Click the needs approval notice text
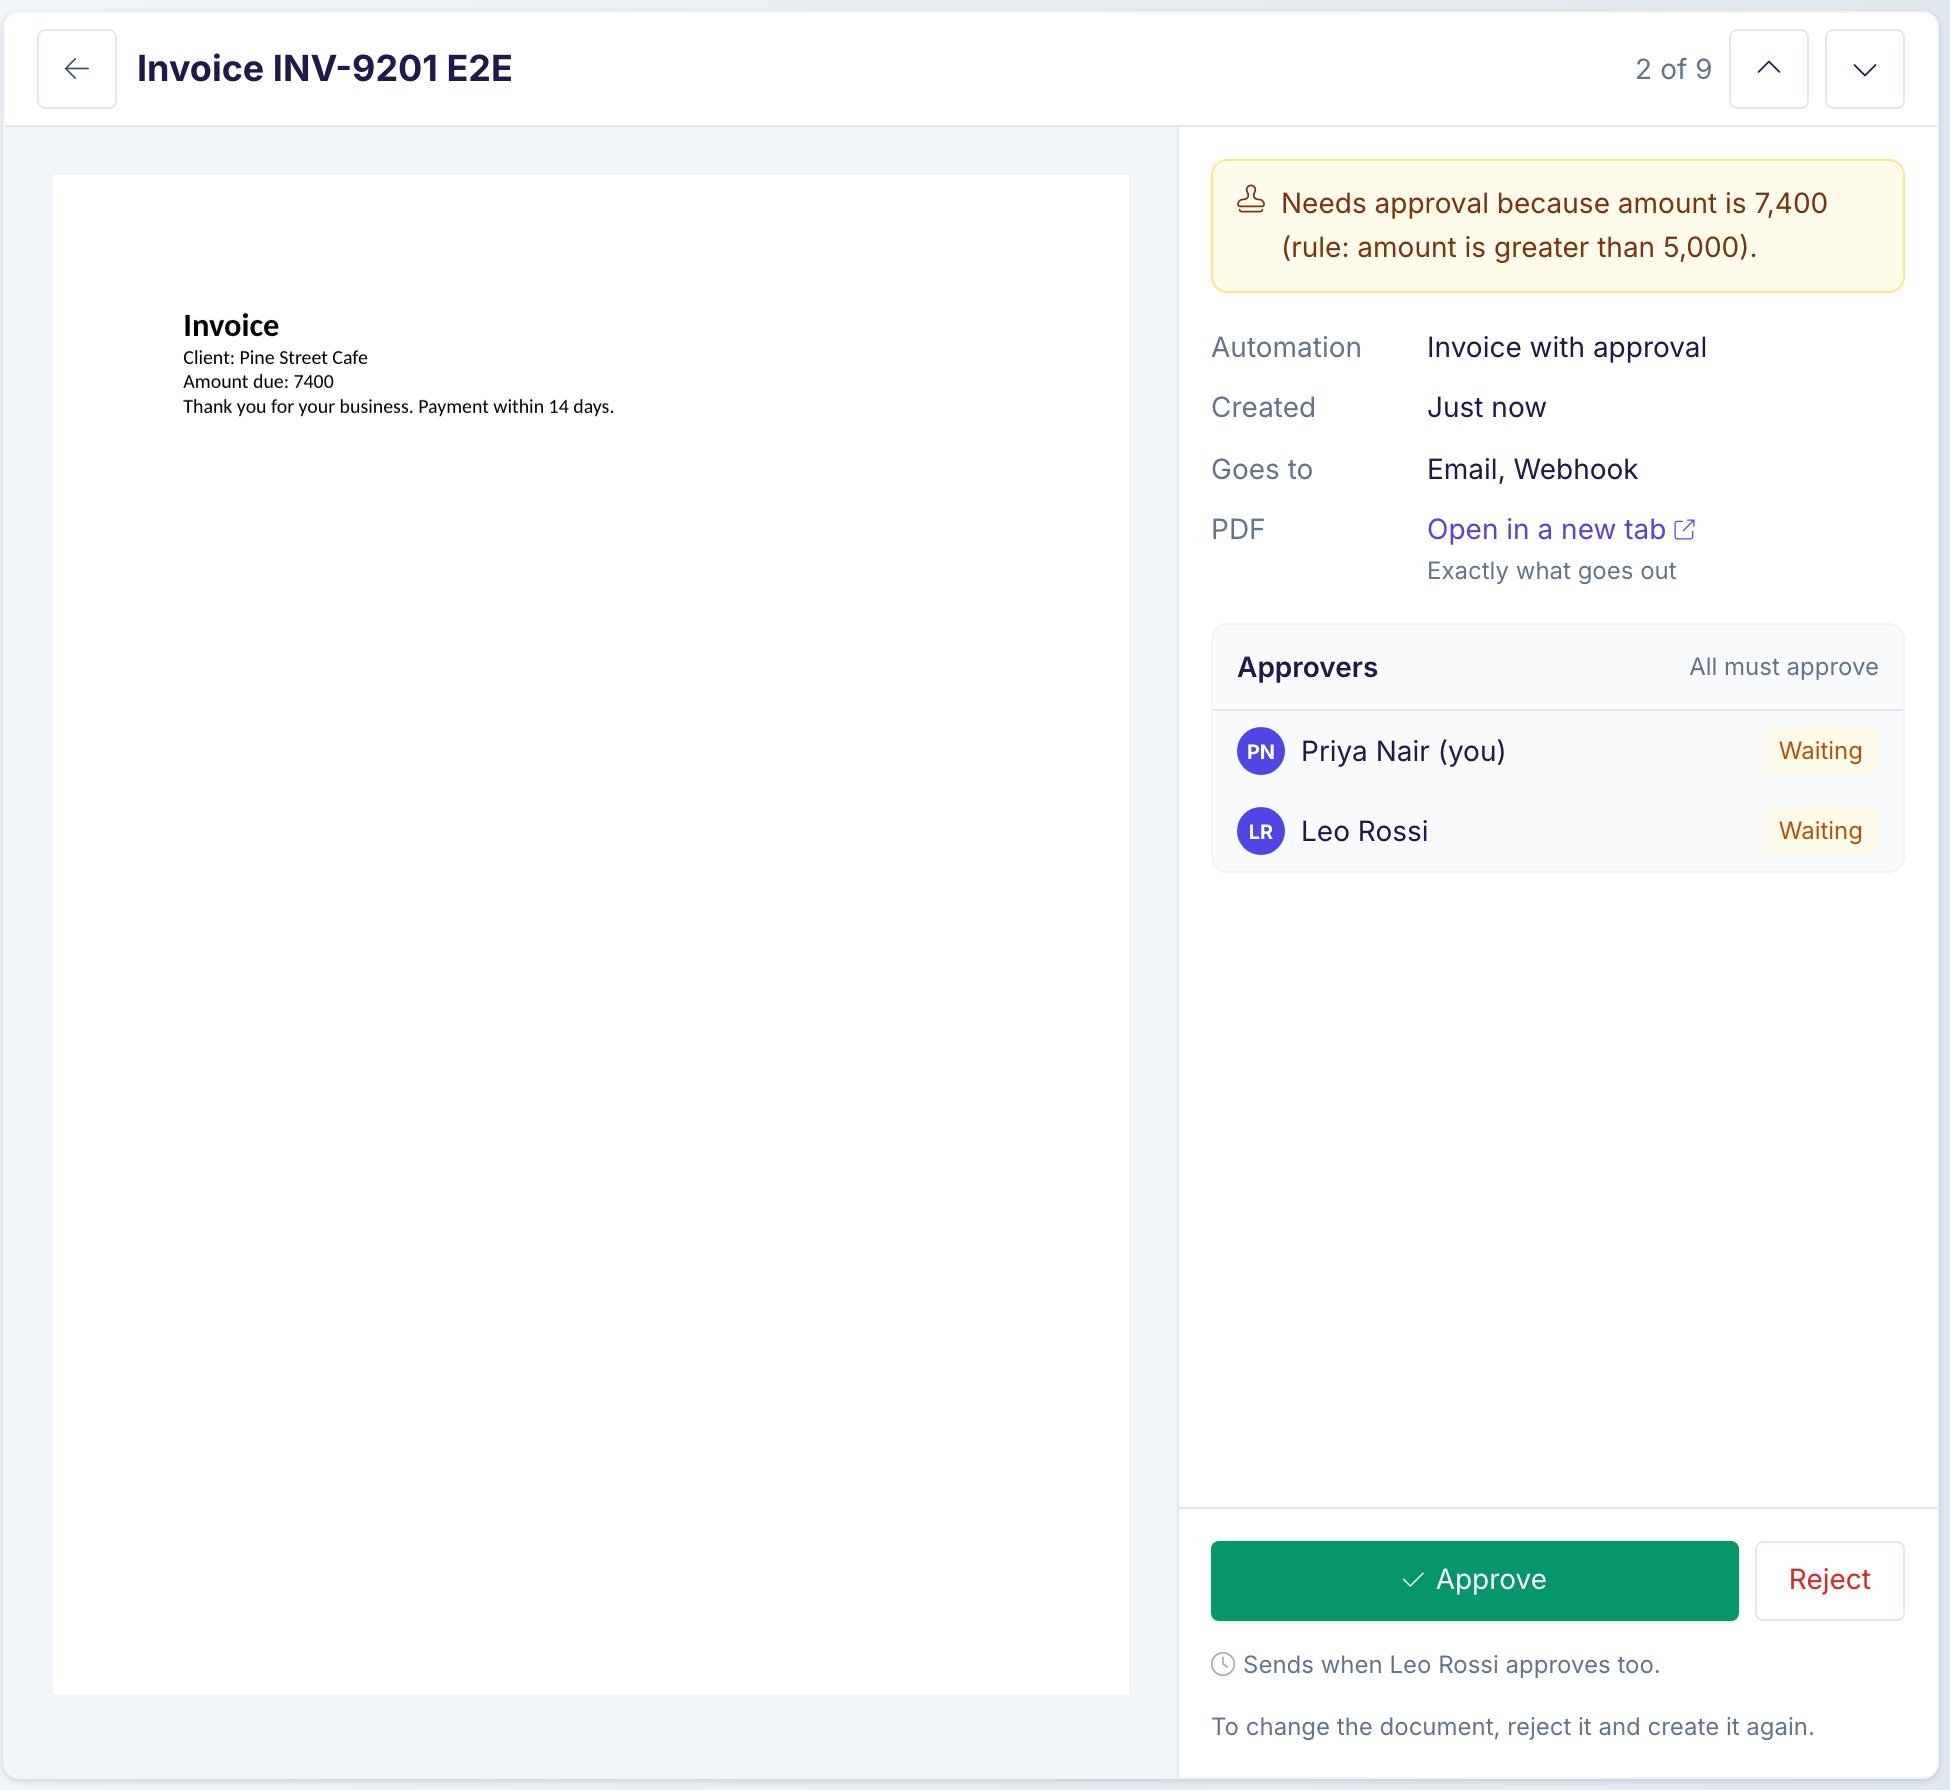Screen dimensions: 1950x1790 pyautogui.click(x=1554, y=225)
